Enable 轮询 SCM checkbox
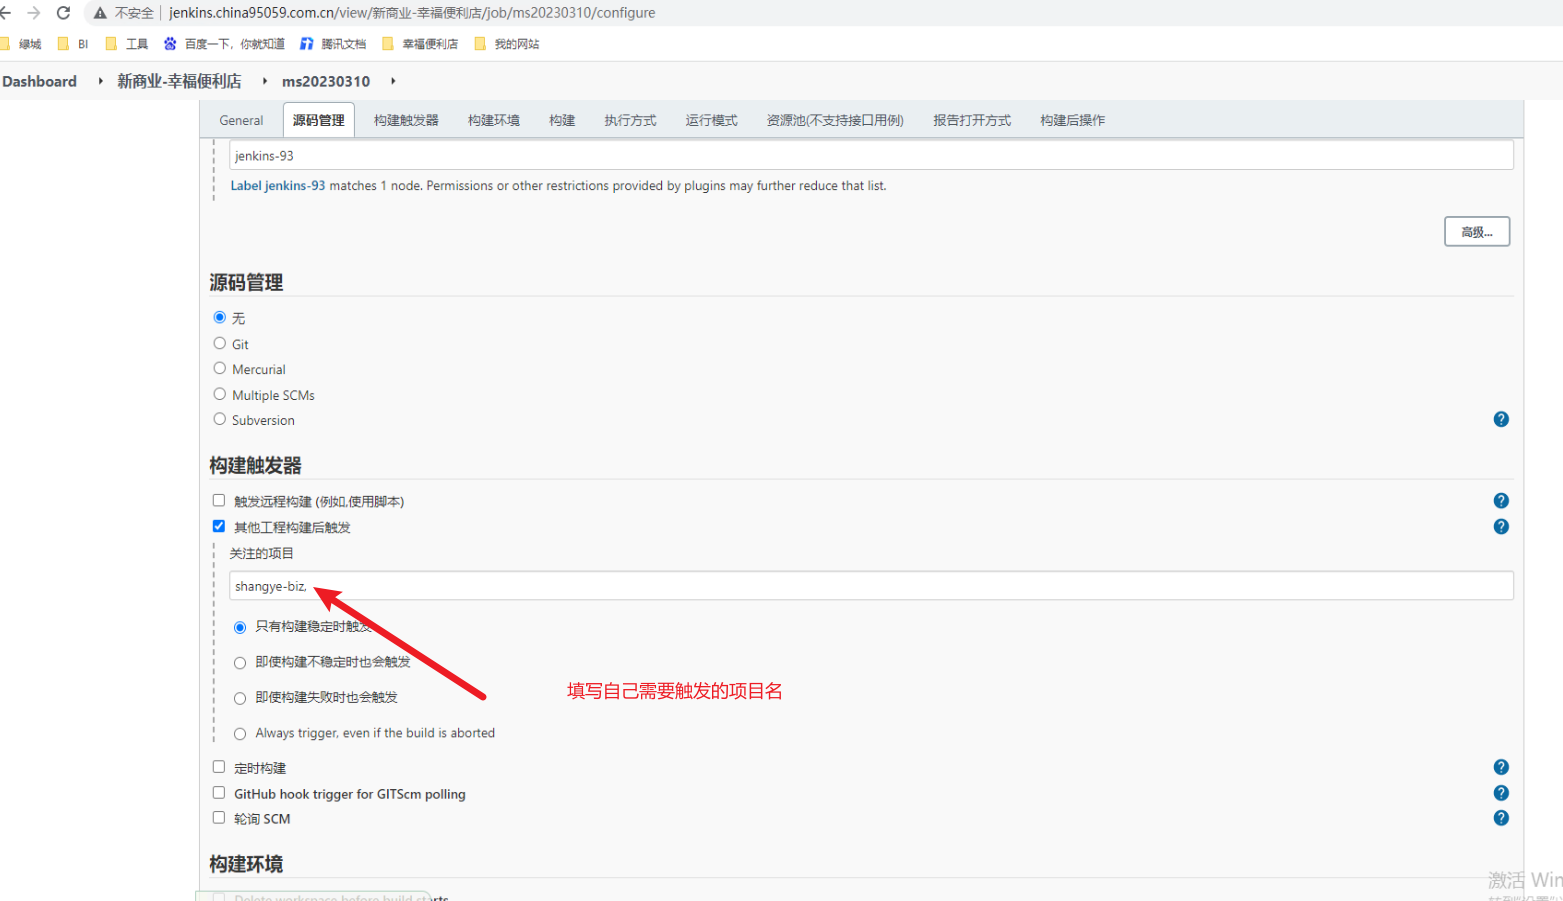 pos(219,818)
